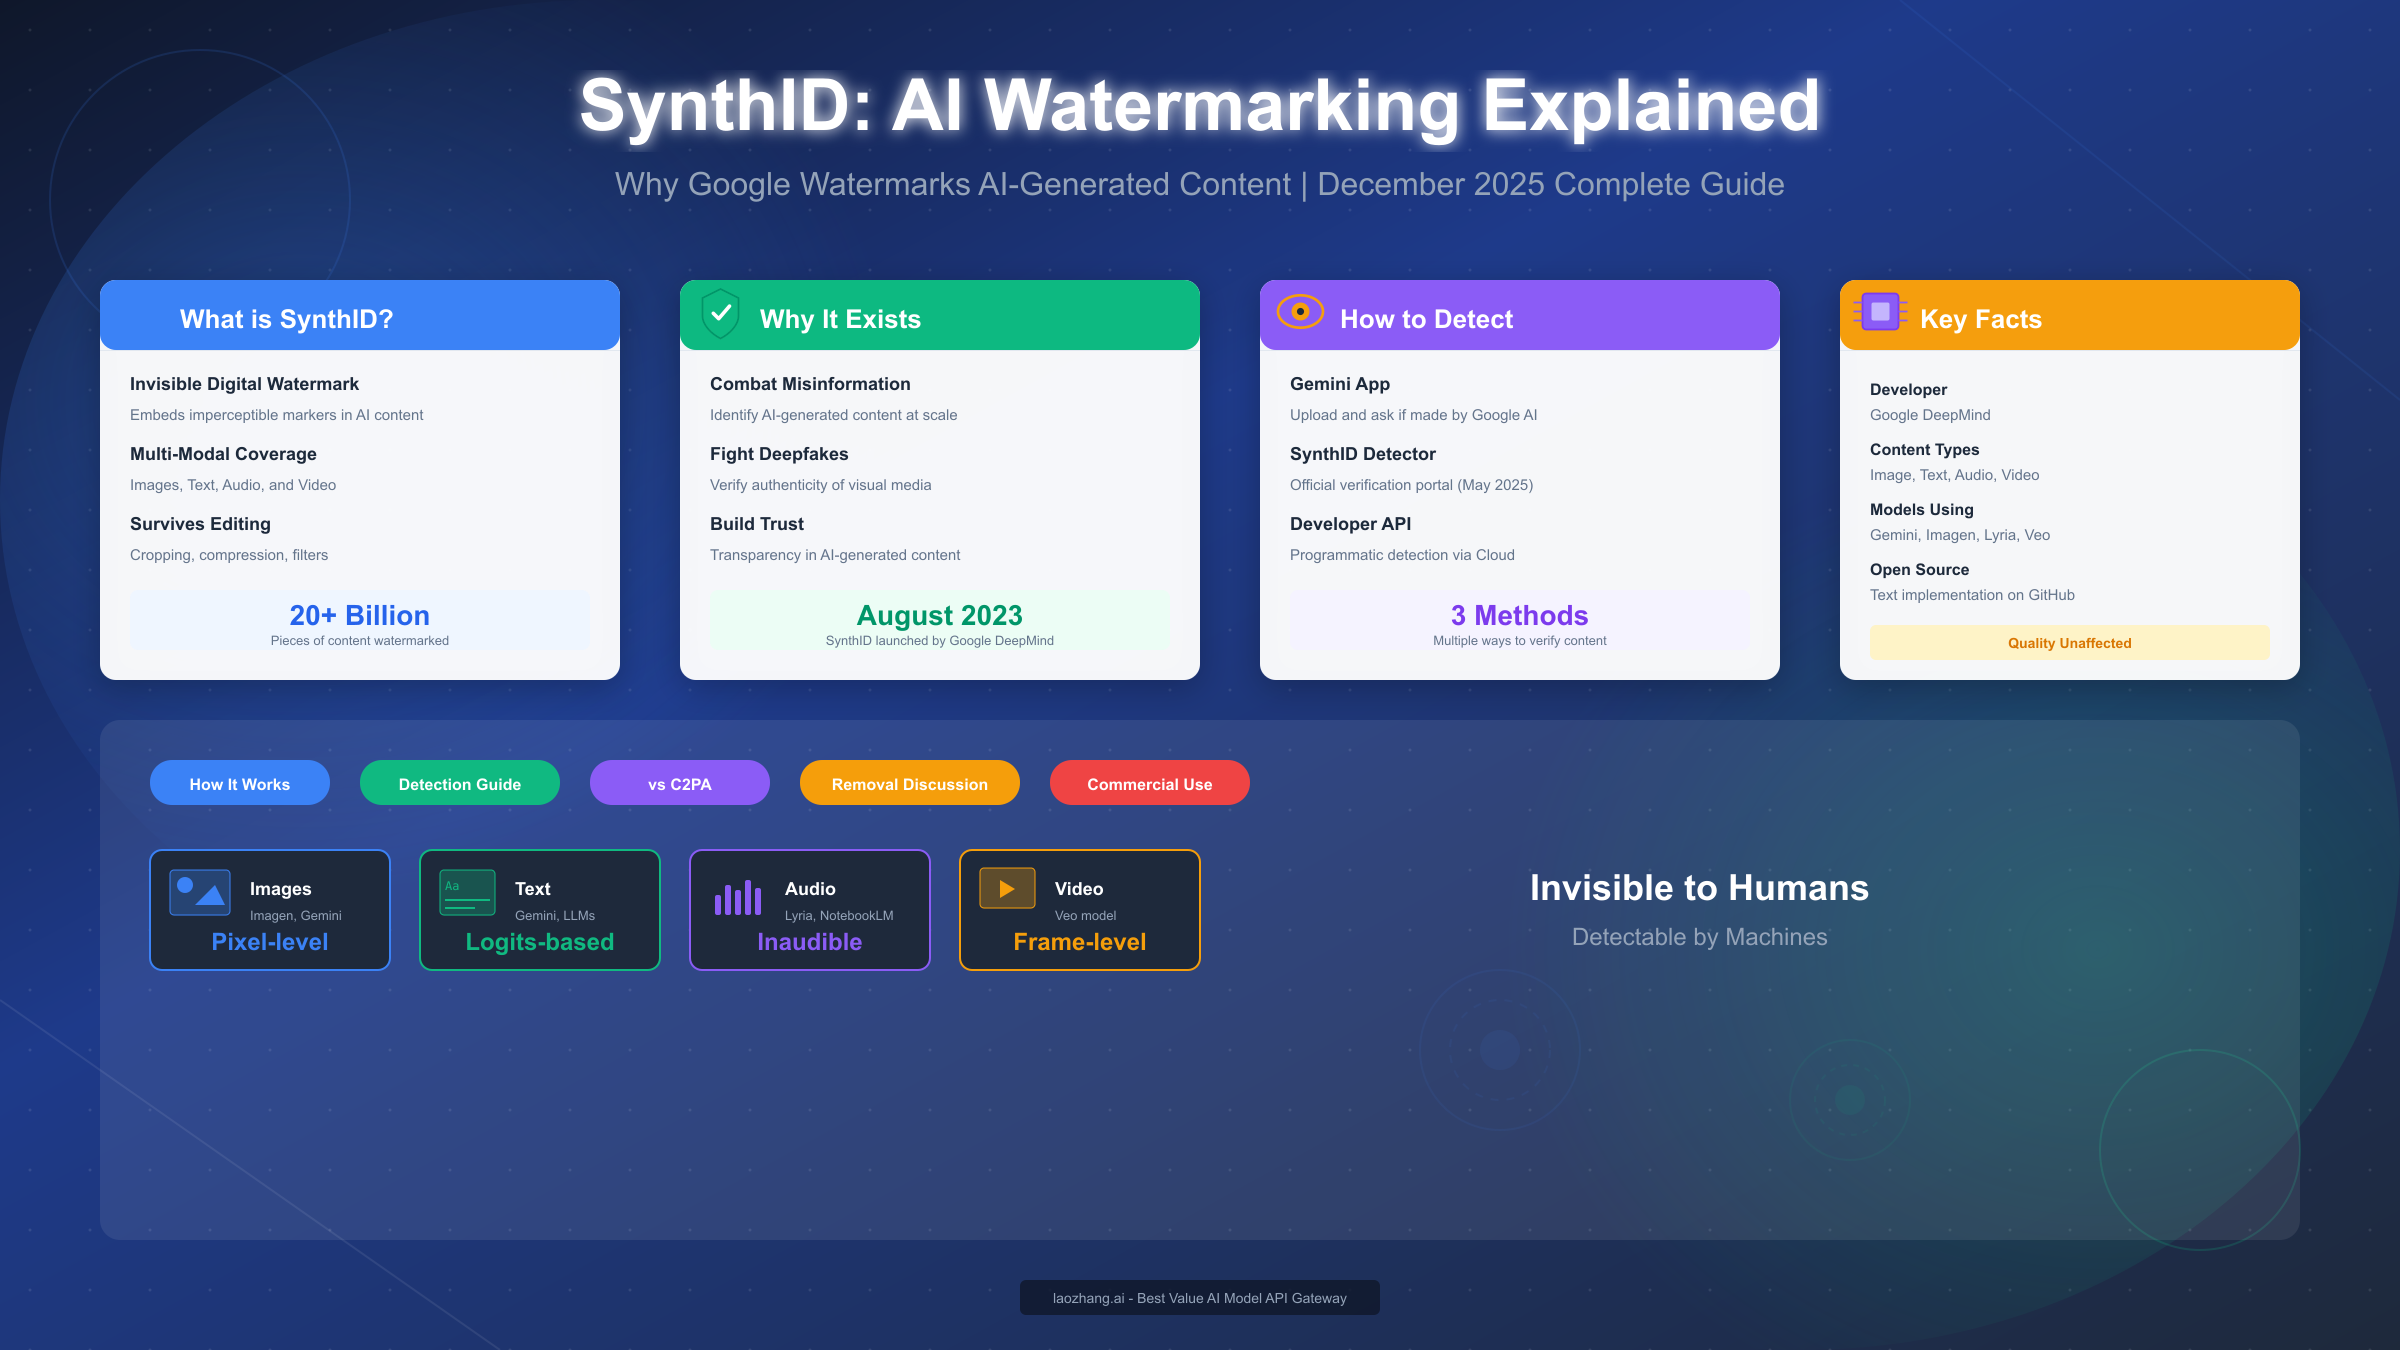
Task: Click the chip icon on Key Facts header
Action: (1881, 312)
